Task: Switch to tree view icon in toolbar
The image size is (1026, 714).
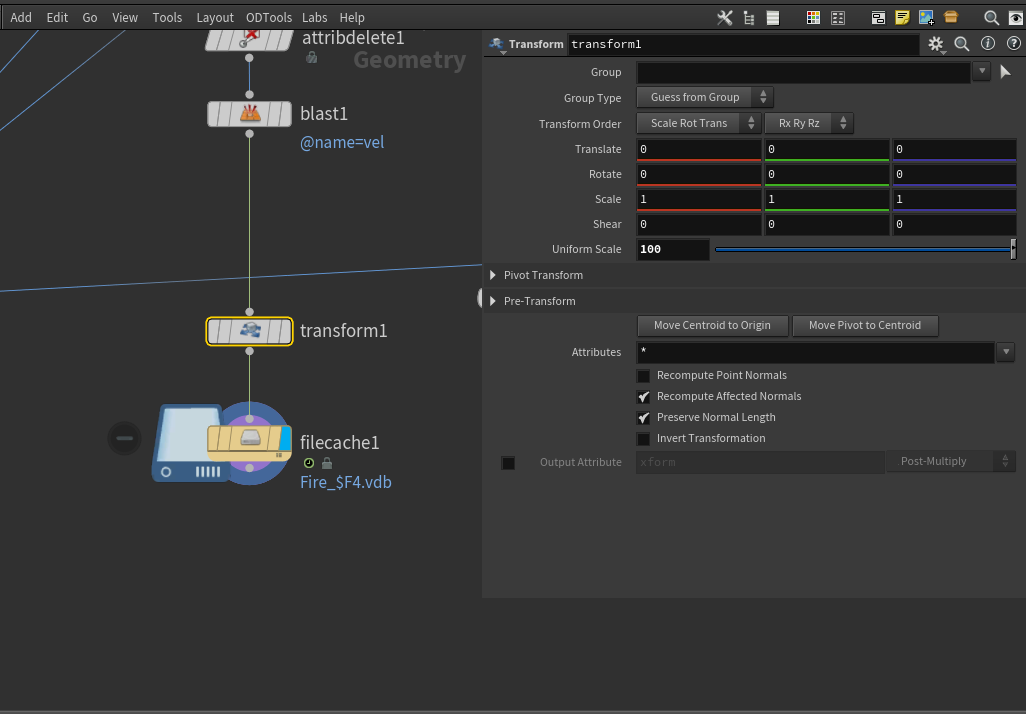Action: tap(749, 18)
